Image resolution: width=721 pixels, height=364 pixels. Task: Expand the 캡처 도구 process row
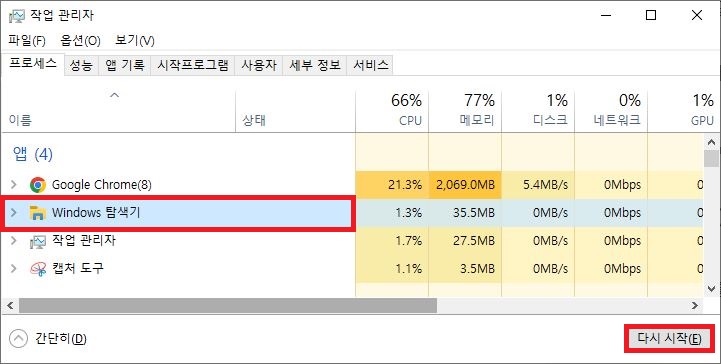click(x=14, y=268)
